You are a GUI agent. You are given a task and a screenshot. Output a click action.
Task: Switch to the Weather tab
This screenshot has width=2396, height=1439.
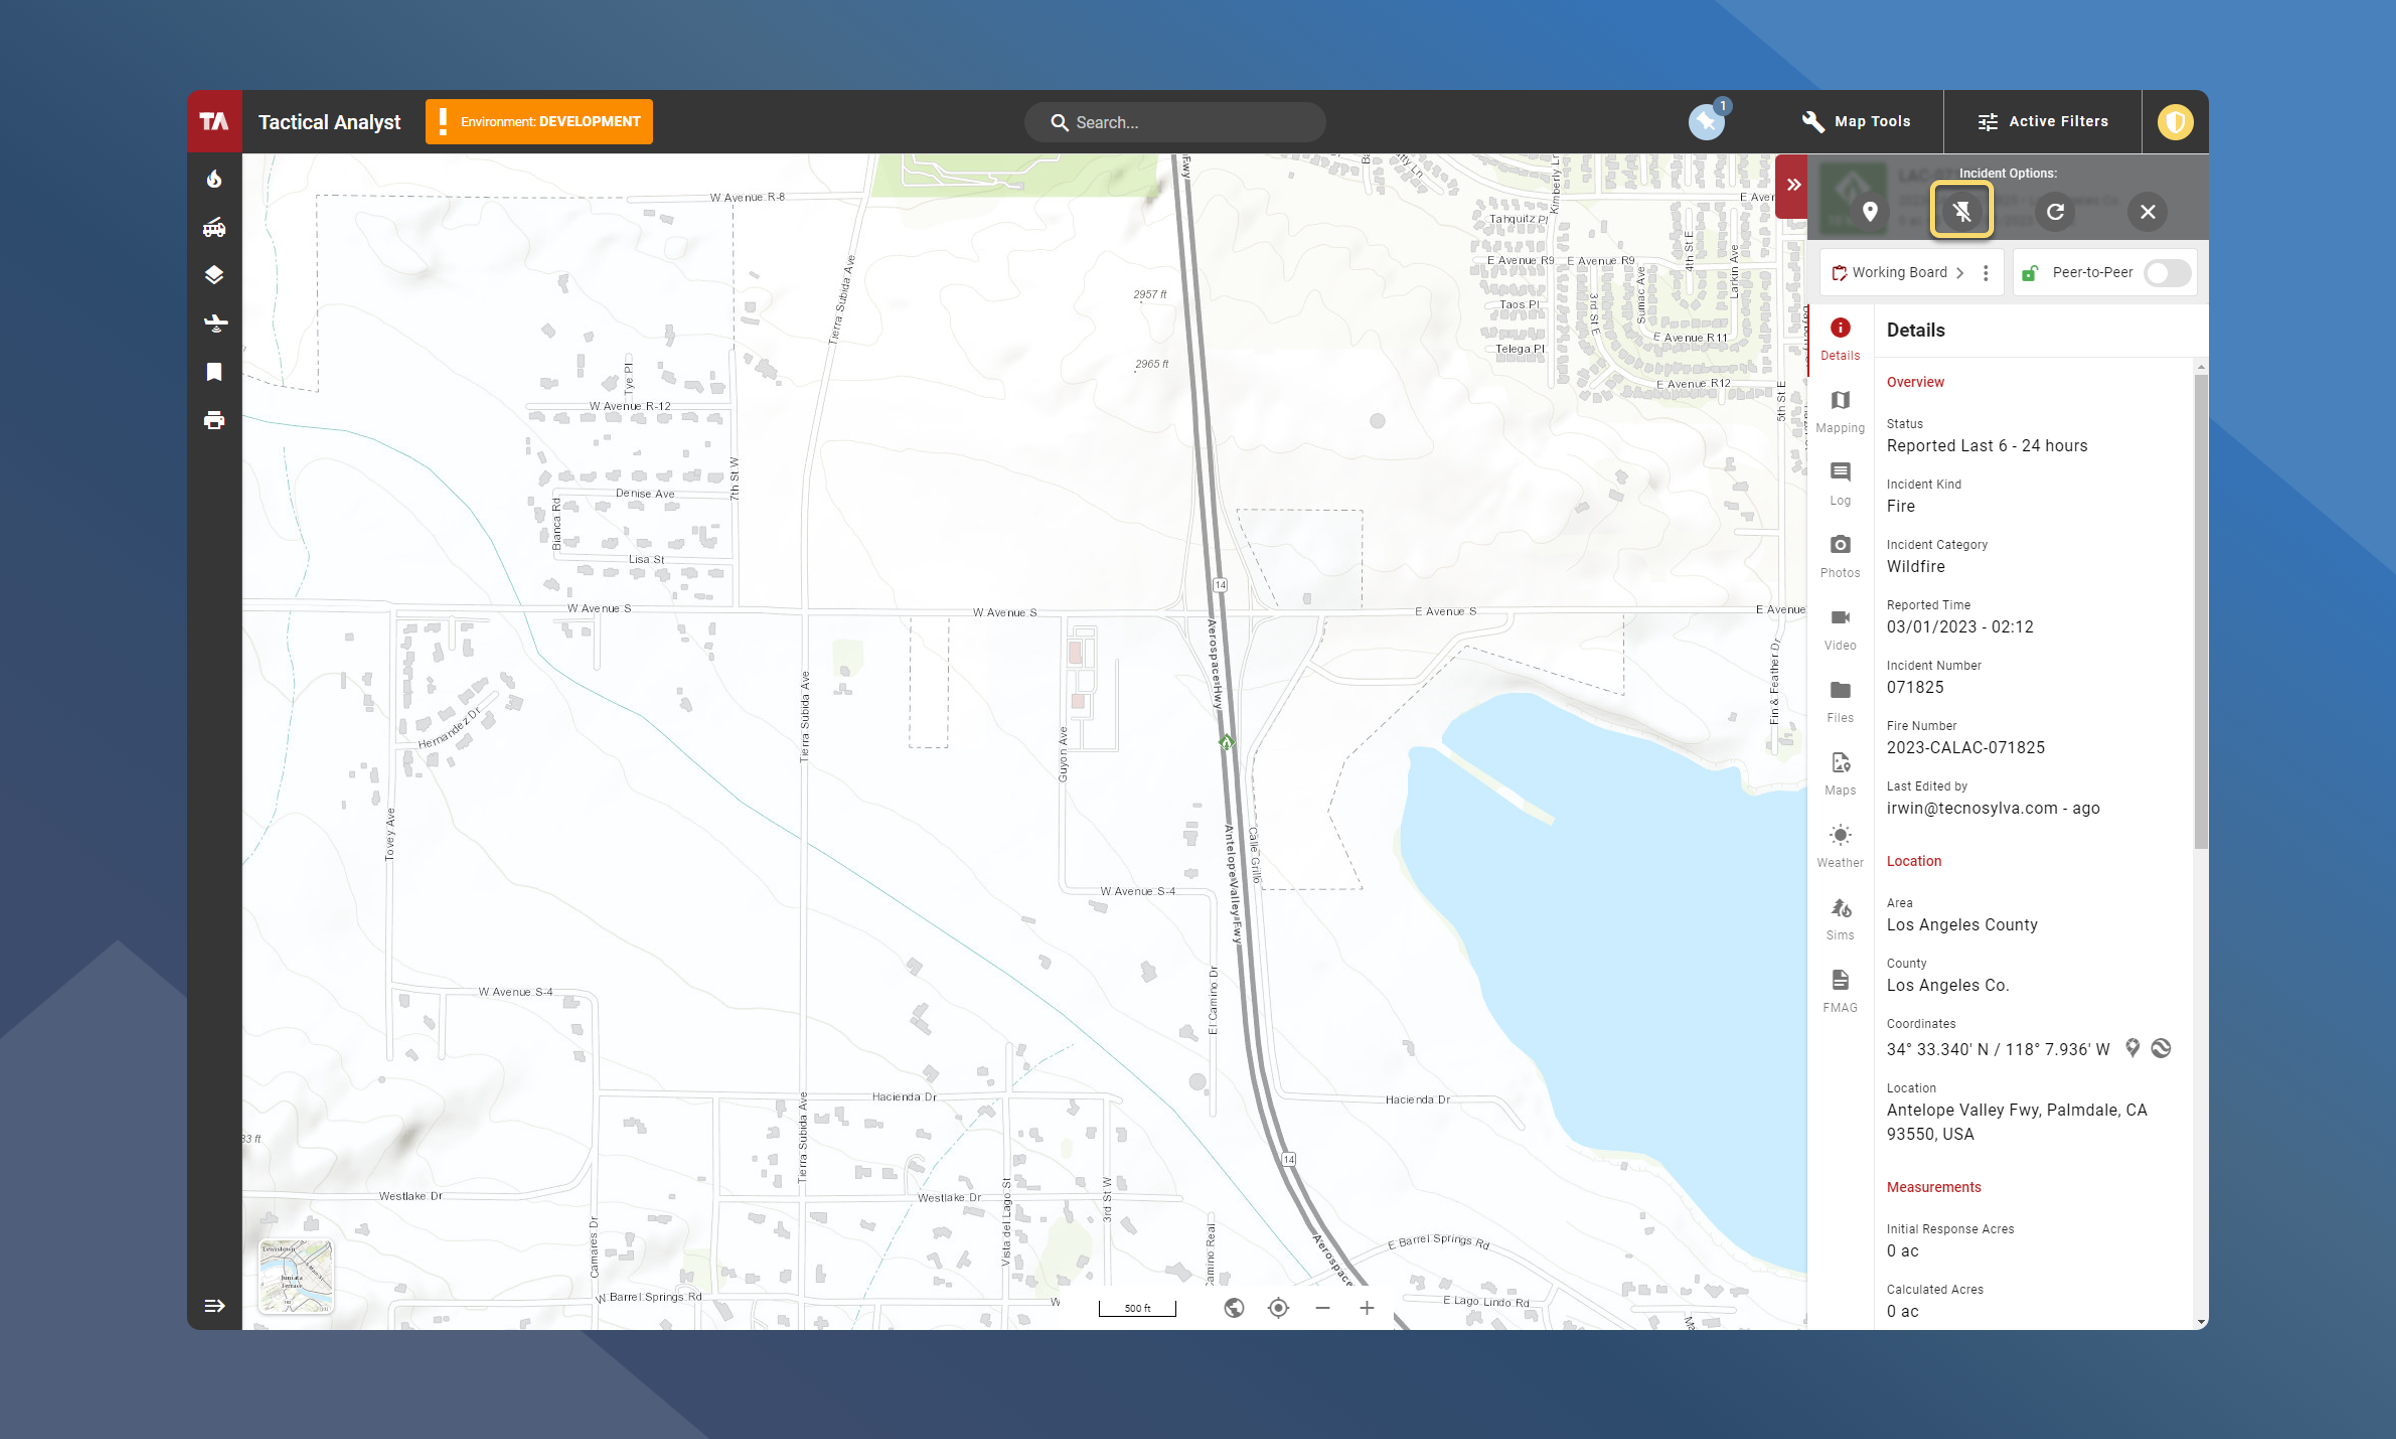click(1839, 845)
